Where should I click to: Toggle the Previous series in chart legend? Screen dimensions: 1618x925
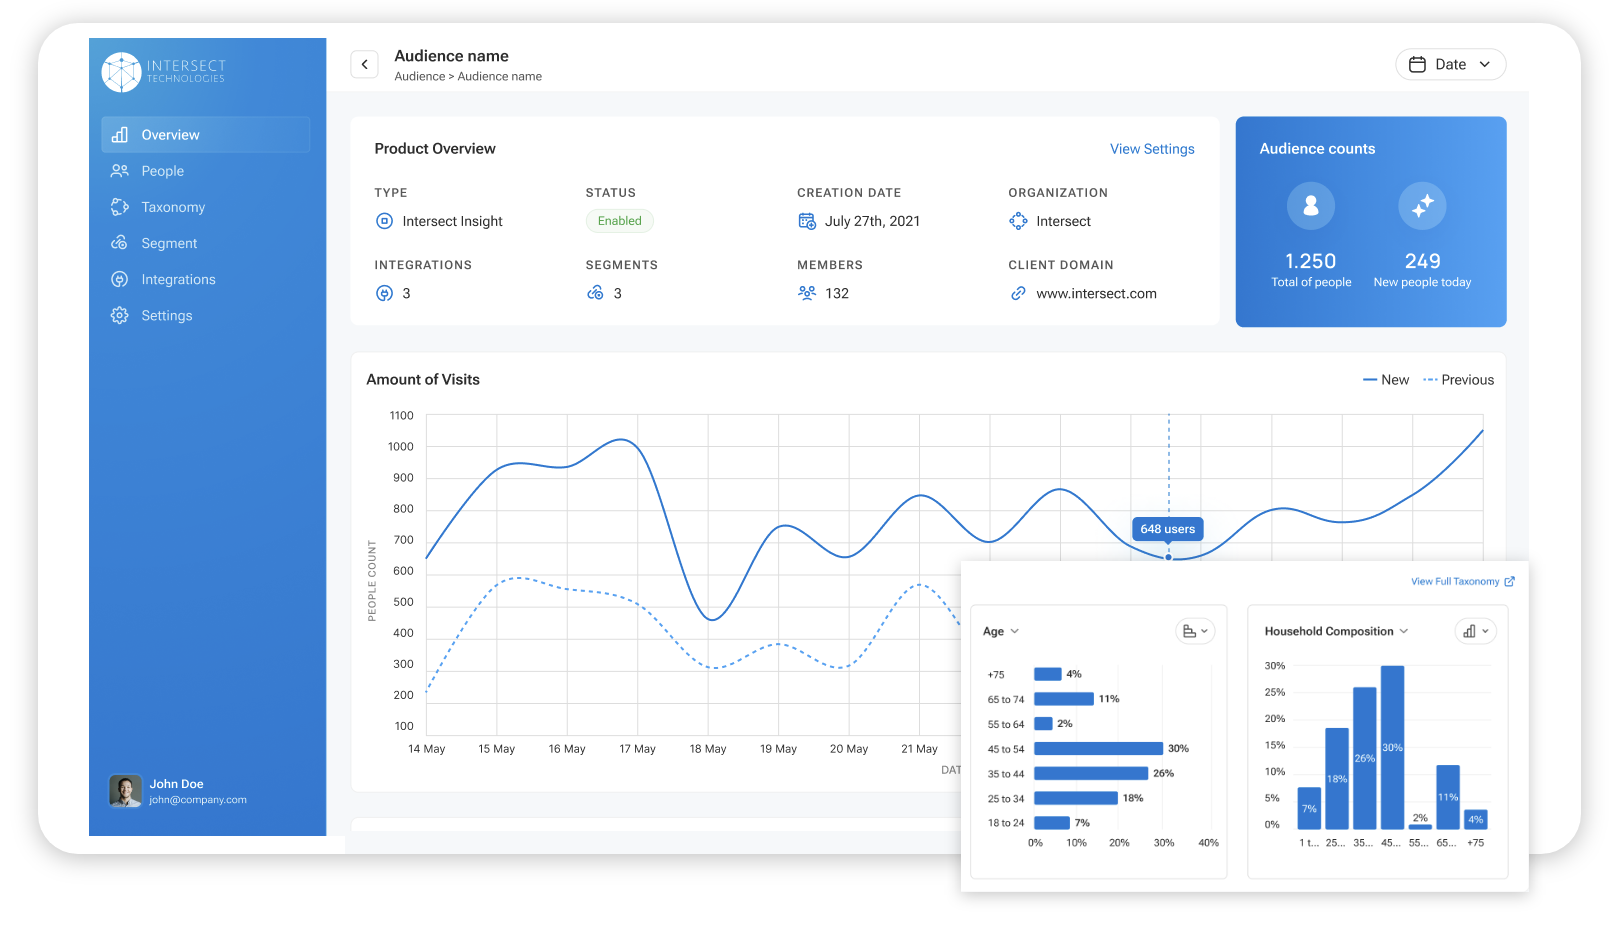(1459, 380)
